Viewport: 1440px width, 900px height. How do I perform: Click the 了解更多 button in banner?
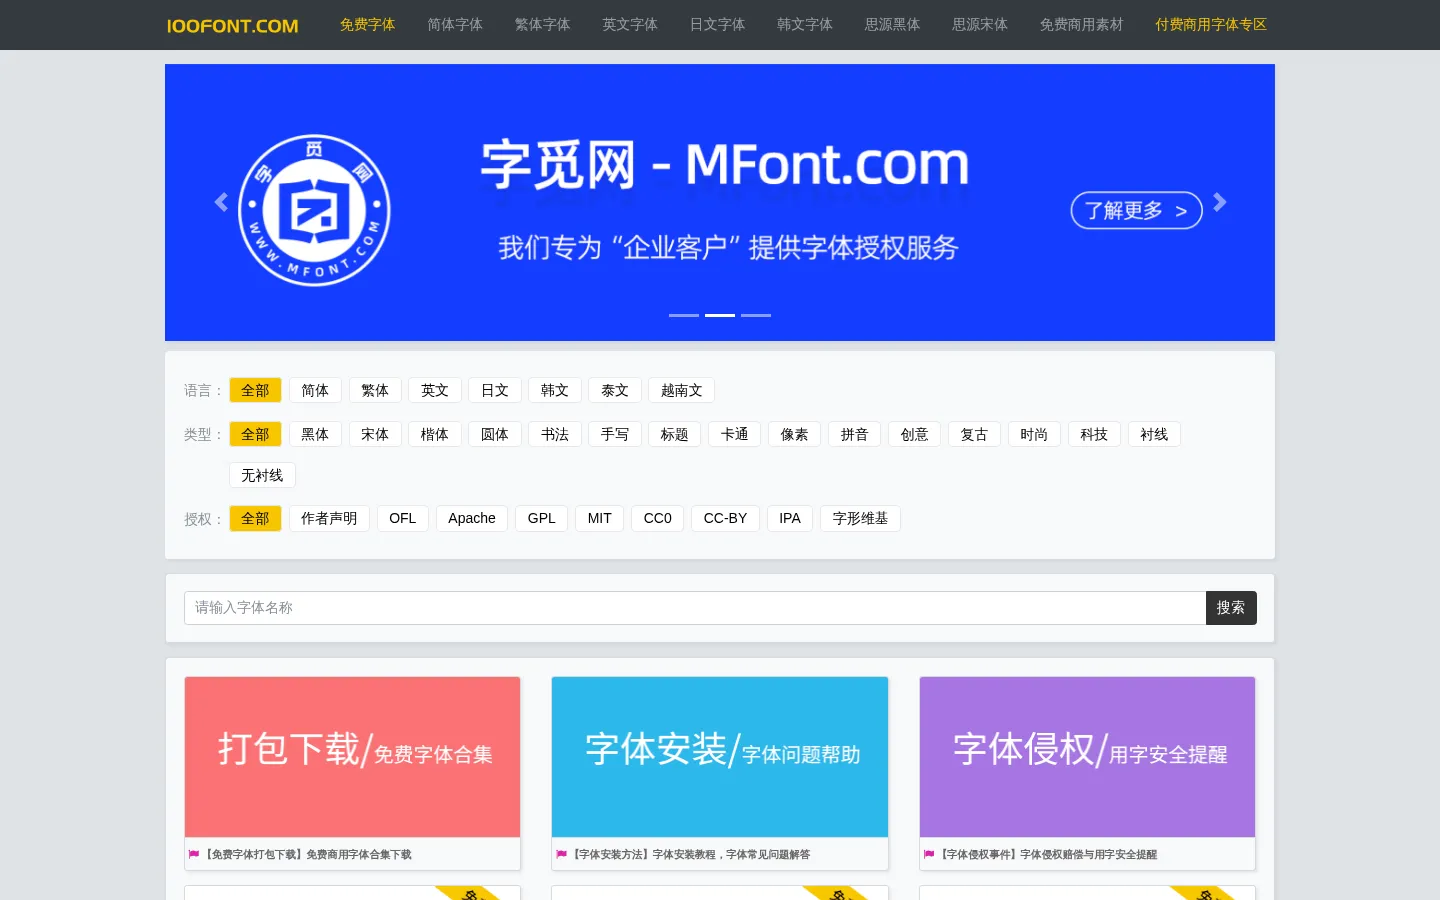click(1136, 210)
